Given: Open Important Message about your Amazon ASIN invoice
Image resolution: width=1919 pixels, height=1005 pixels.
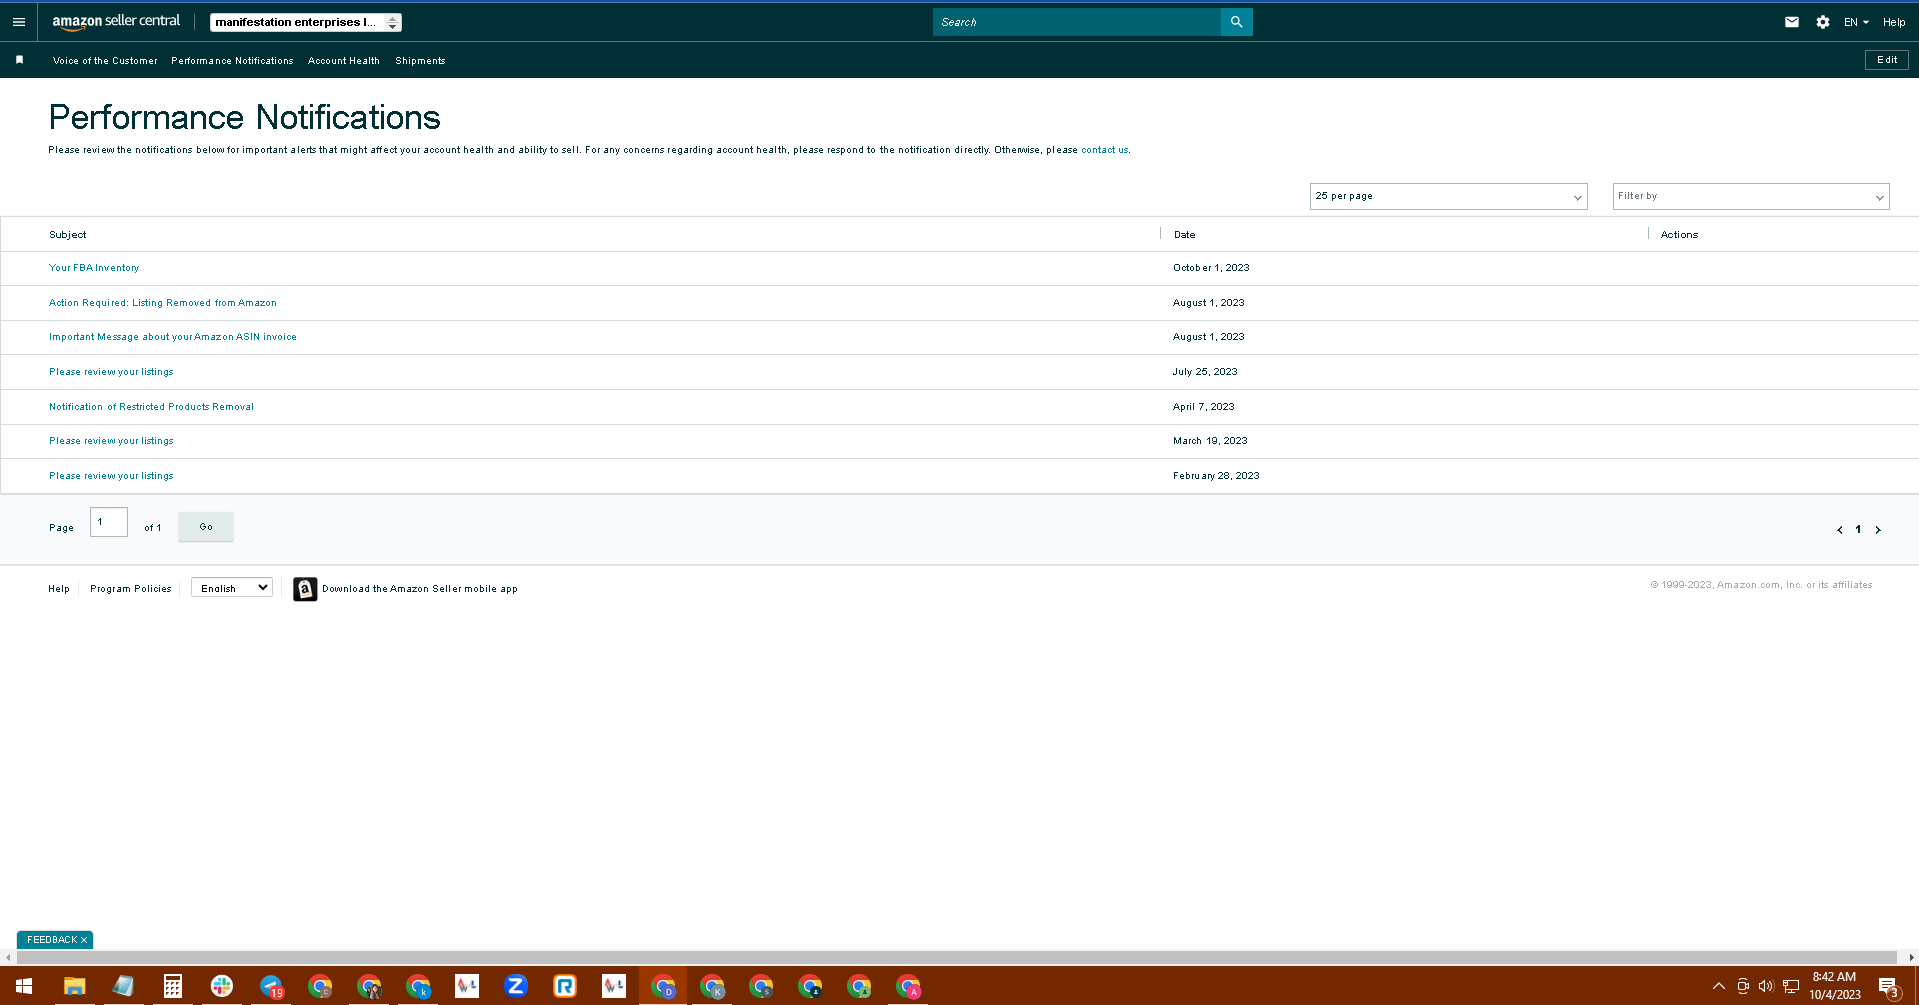Looking at the screenshot, I should coord(173,337).
